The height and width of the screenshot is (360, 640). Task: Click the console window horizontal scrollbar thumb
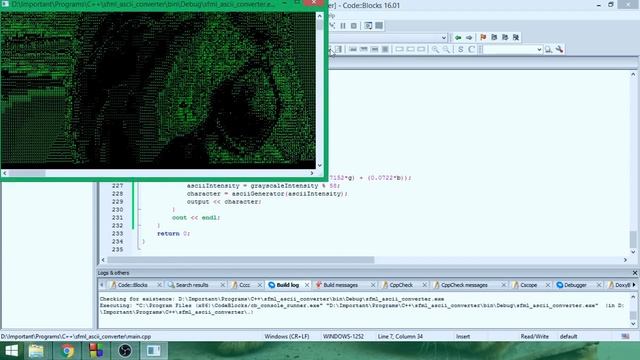(27, 173)
